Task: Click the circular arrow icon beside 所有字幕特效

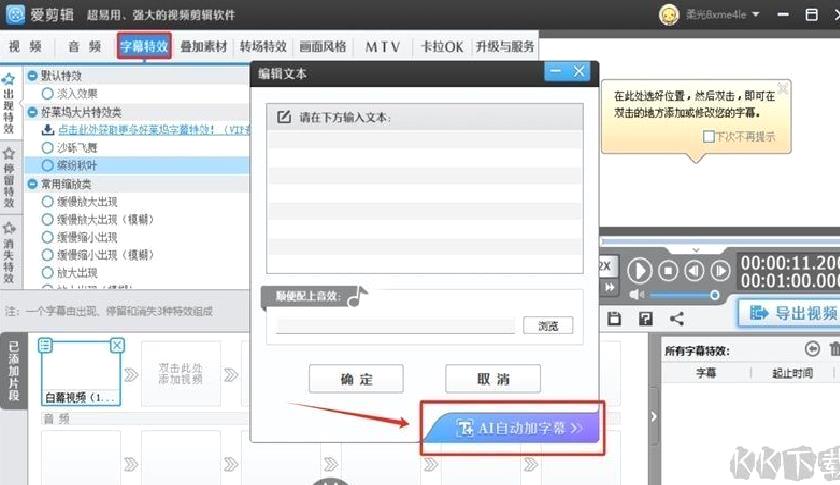Action: [812, 349]
